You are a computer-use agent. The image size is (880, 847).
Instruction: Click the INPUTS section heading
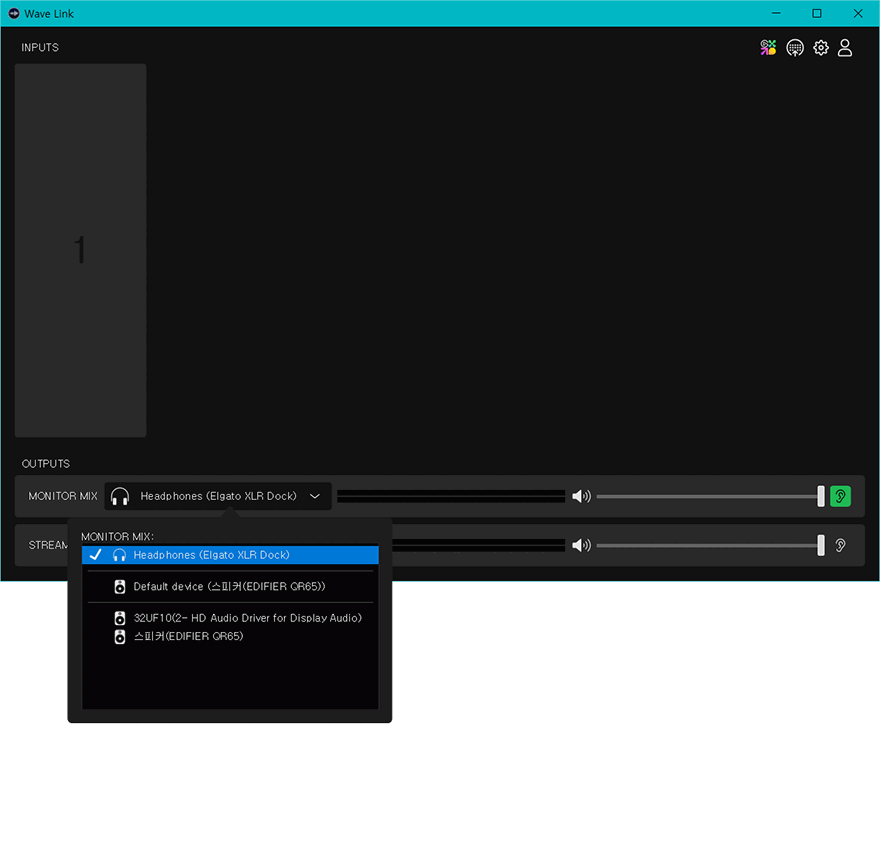pyautogui.click(x=40, y=48)
